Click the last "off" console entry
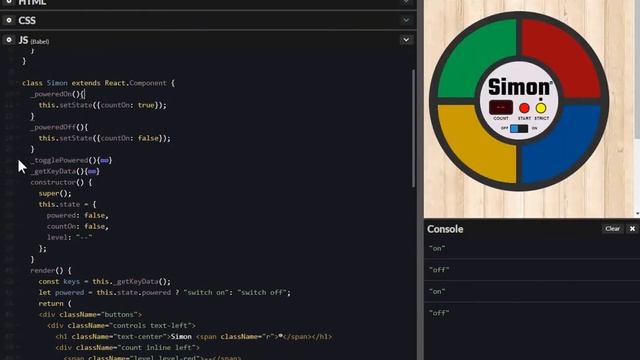This screenshot has width=640, height=360. pos(439,313)
